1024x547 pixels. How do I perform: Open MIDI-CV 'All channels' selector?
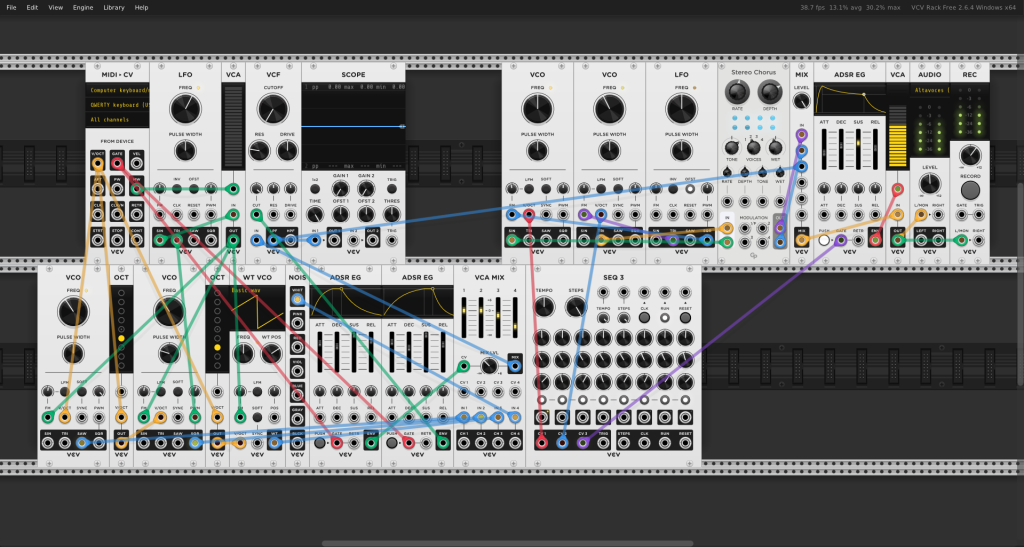click(118, 119)
